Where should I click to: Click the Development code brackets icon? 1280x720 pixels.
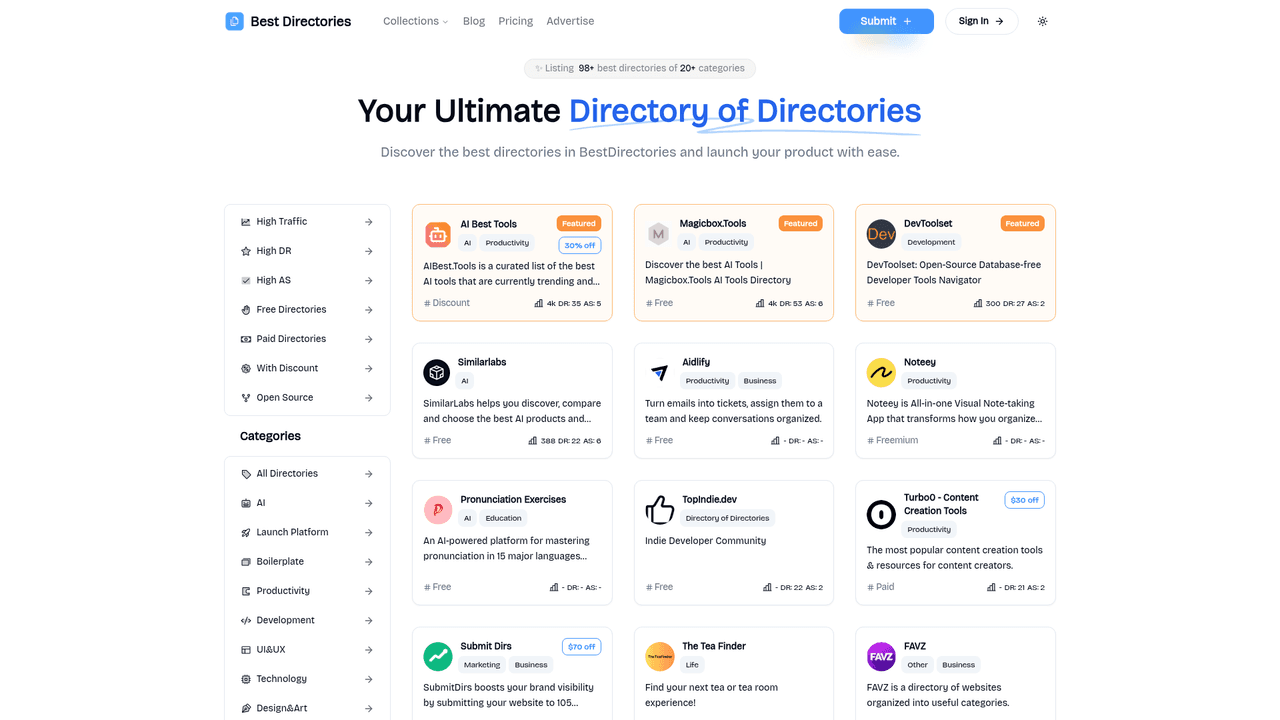(246, 621)
